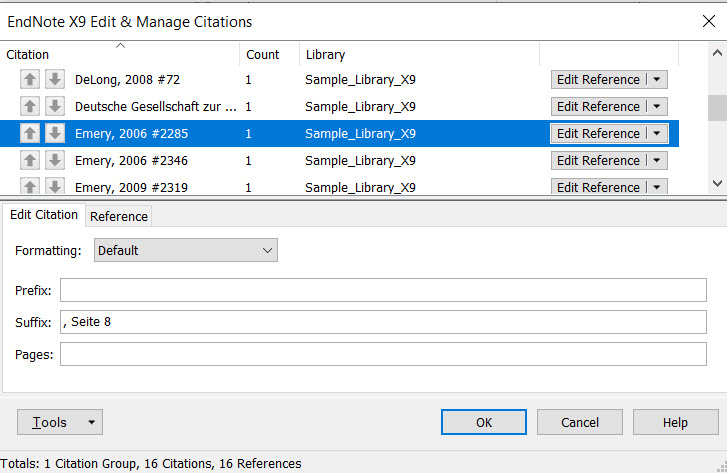Move Emery, 2006 #2285 citation up
This screenshot has width=727, height=473.
(30, 134)
